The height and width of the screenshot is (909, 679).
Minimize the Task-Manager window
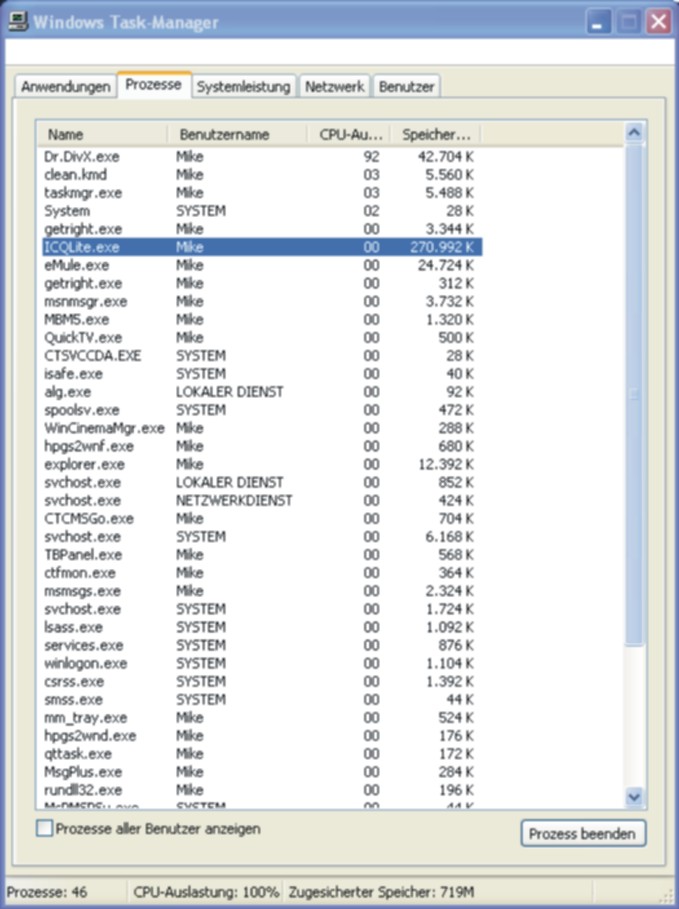pos(598,22)
